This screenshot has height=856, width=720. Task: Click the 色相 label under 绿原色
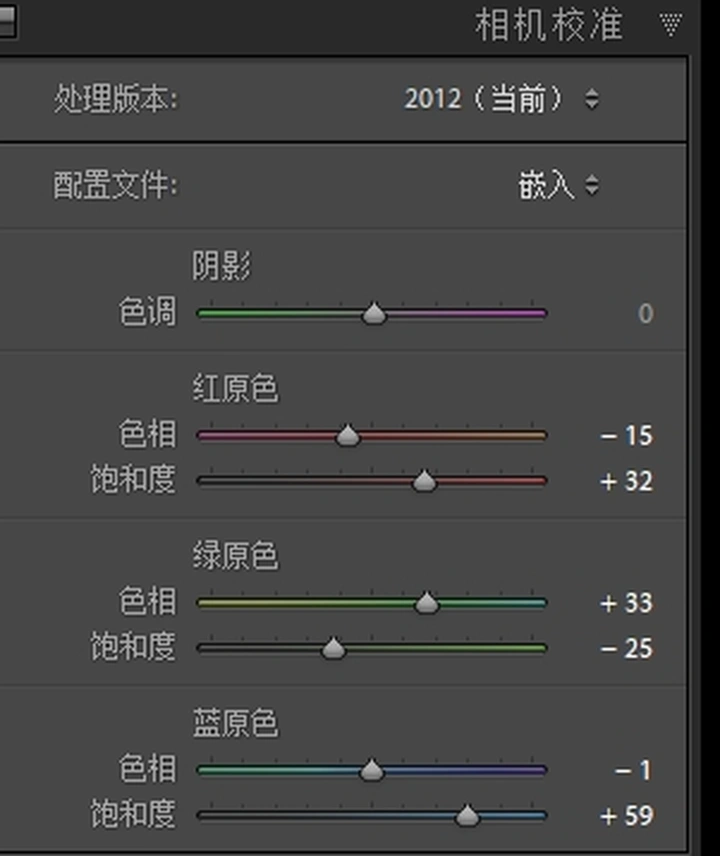148,602
